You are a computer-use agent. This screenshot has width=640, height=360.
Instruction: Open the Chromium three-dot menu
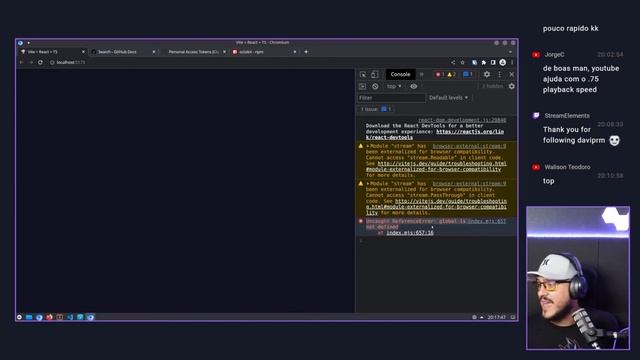pyautogui.click(x=512, y=62)
